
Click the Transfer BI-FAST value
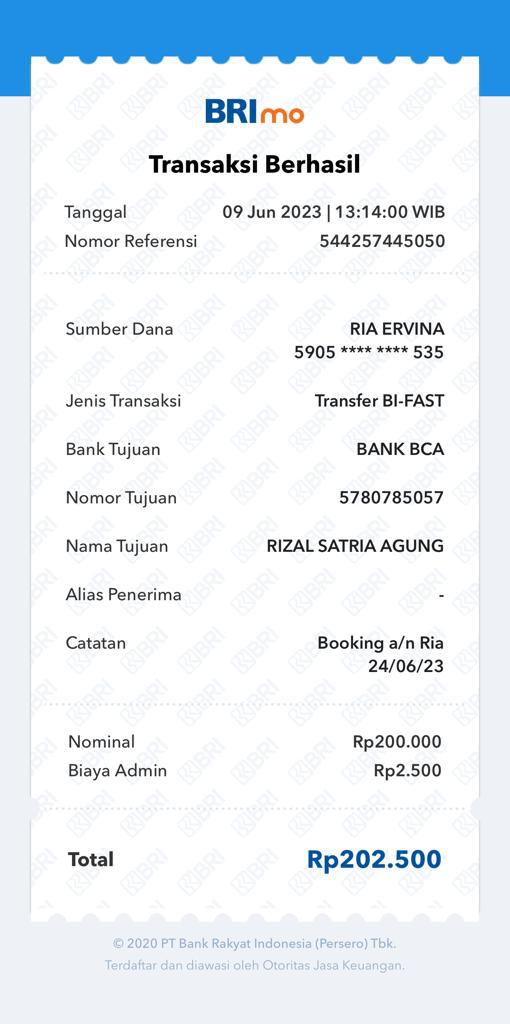379,400
